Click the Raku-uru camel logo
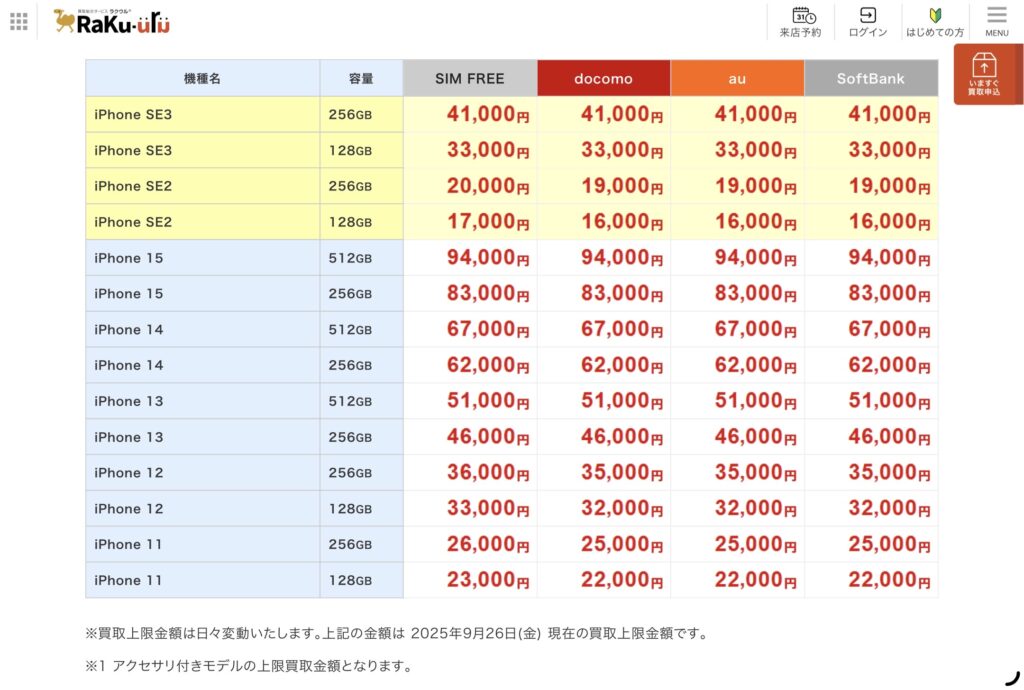 (112, 21)
